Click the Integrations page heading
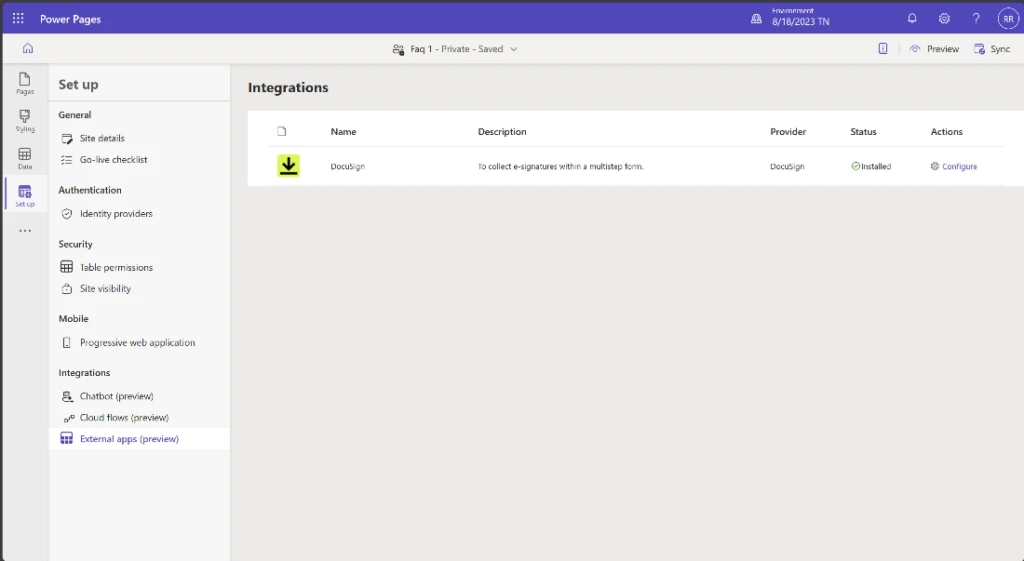The height and width of the screenshot is (561, 1024). (x=288, y=88)
